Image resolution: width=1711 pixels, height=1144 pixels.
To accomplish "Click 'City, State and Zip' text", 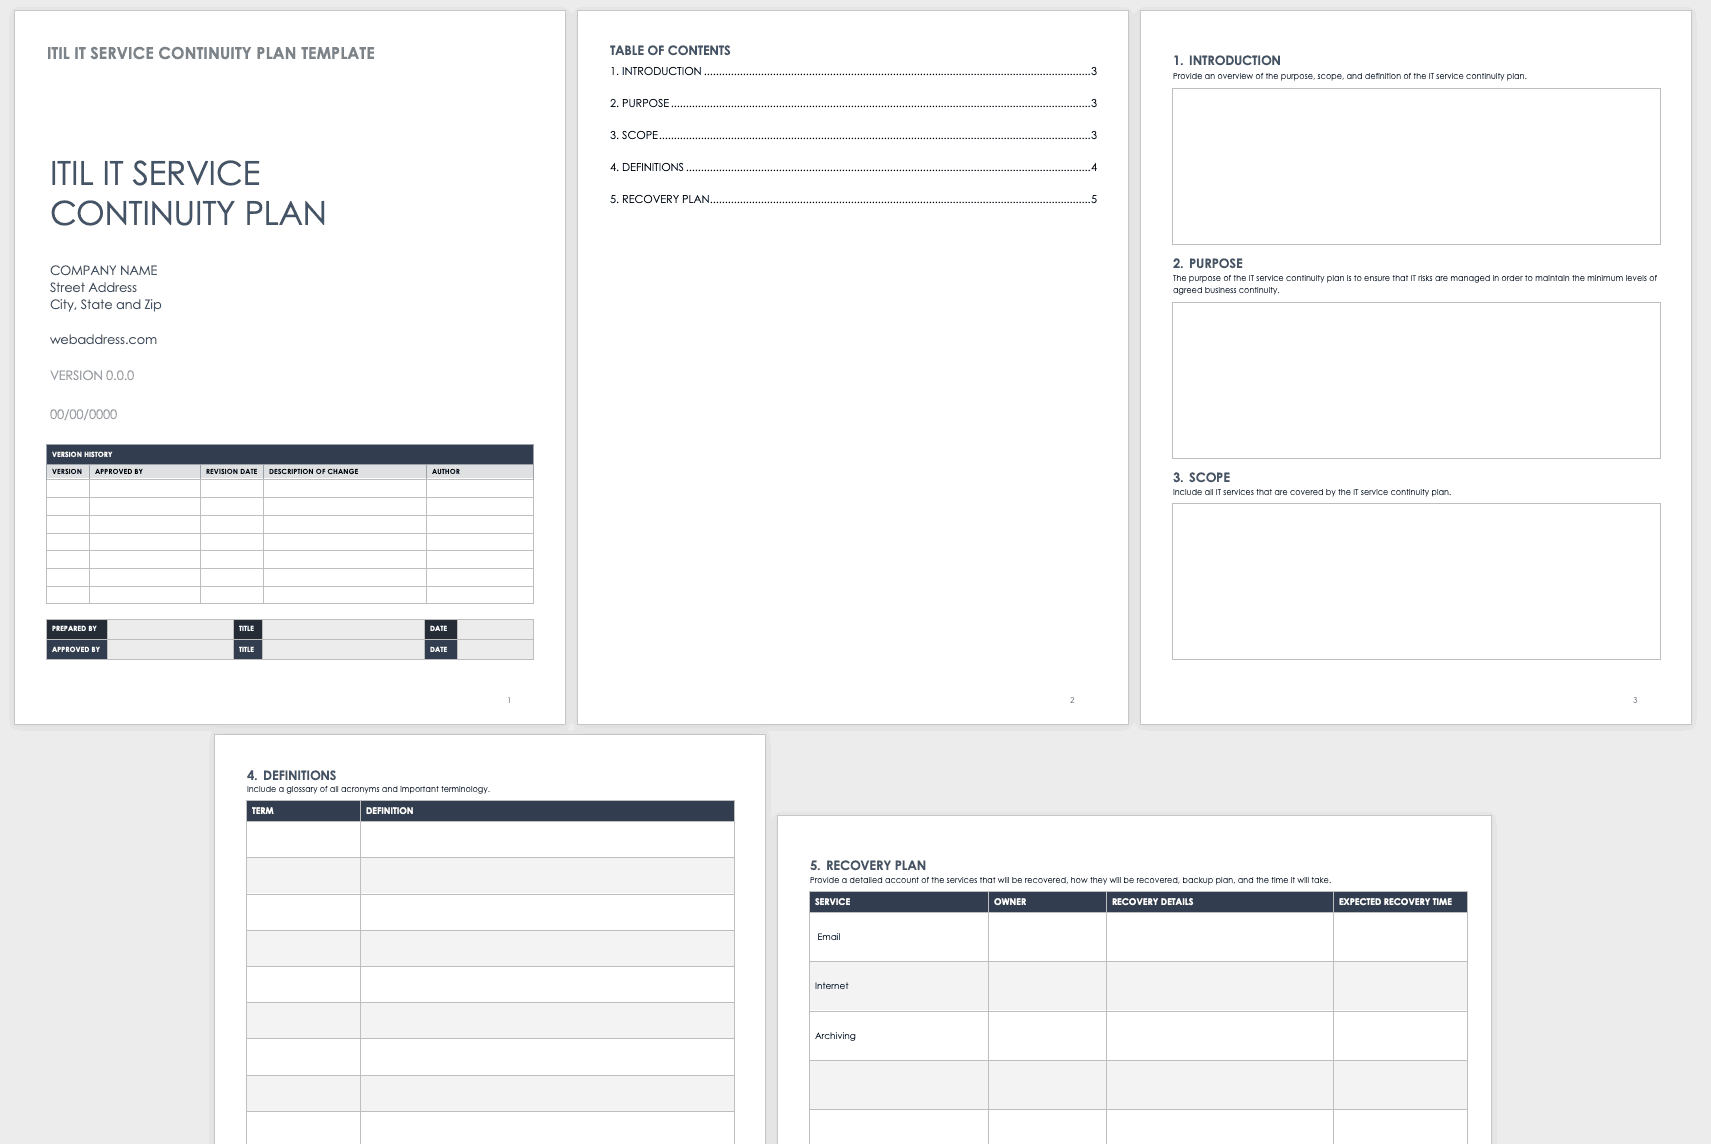I will pyautogui.click(x=106, y=304).
